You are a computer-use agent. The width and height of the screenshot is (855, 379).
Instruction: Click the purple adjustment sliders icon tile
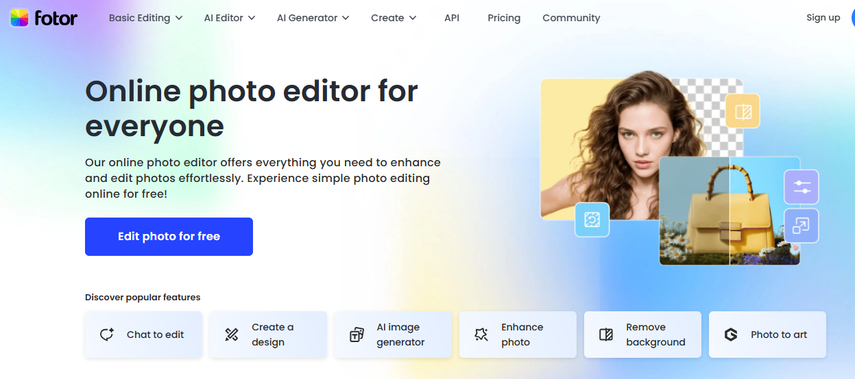(x=801, y=187)
